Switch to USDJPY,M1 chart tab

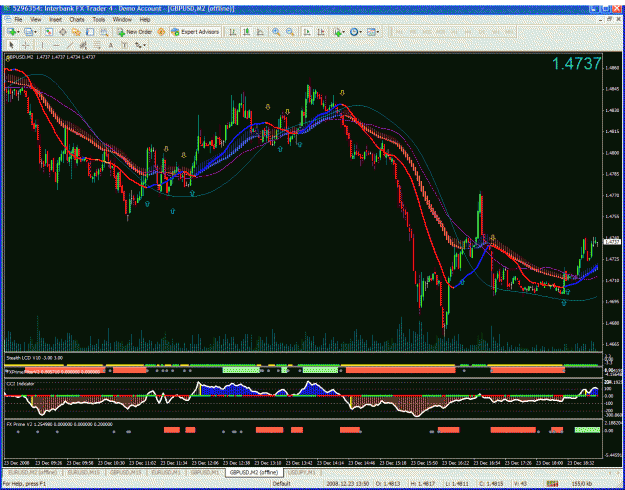pyautogui.click(x=302, y=472)
